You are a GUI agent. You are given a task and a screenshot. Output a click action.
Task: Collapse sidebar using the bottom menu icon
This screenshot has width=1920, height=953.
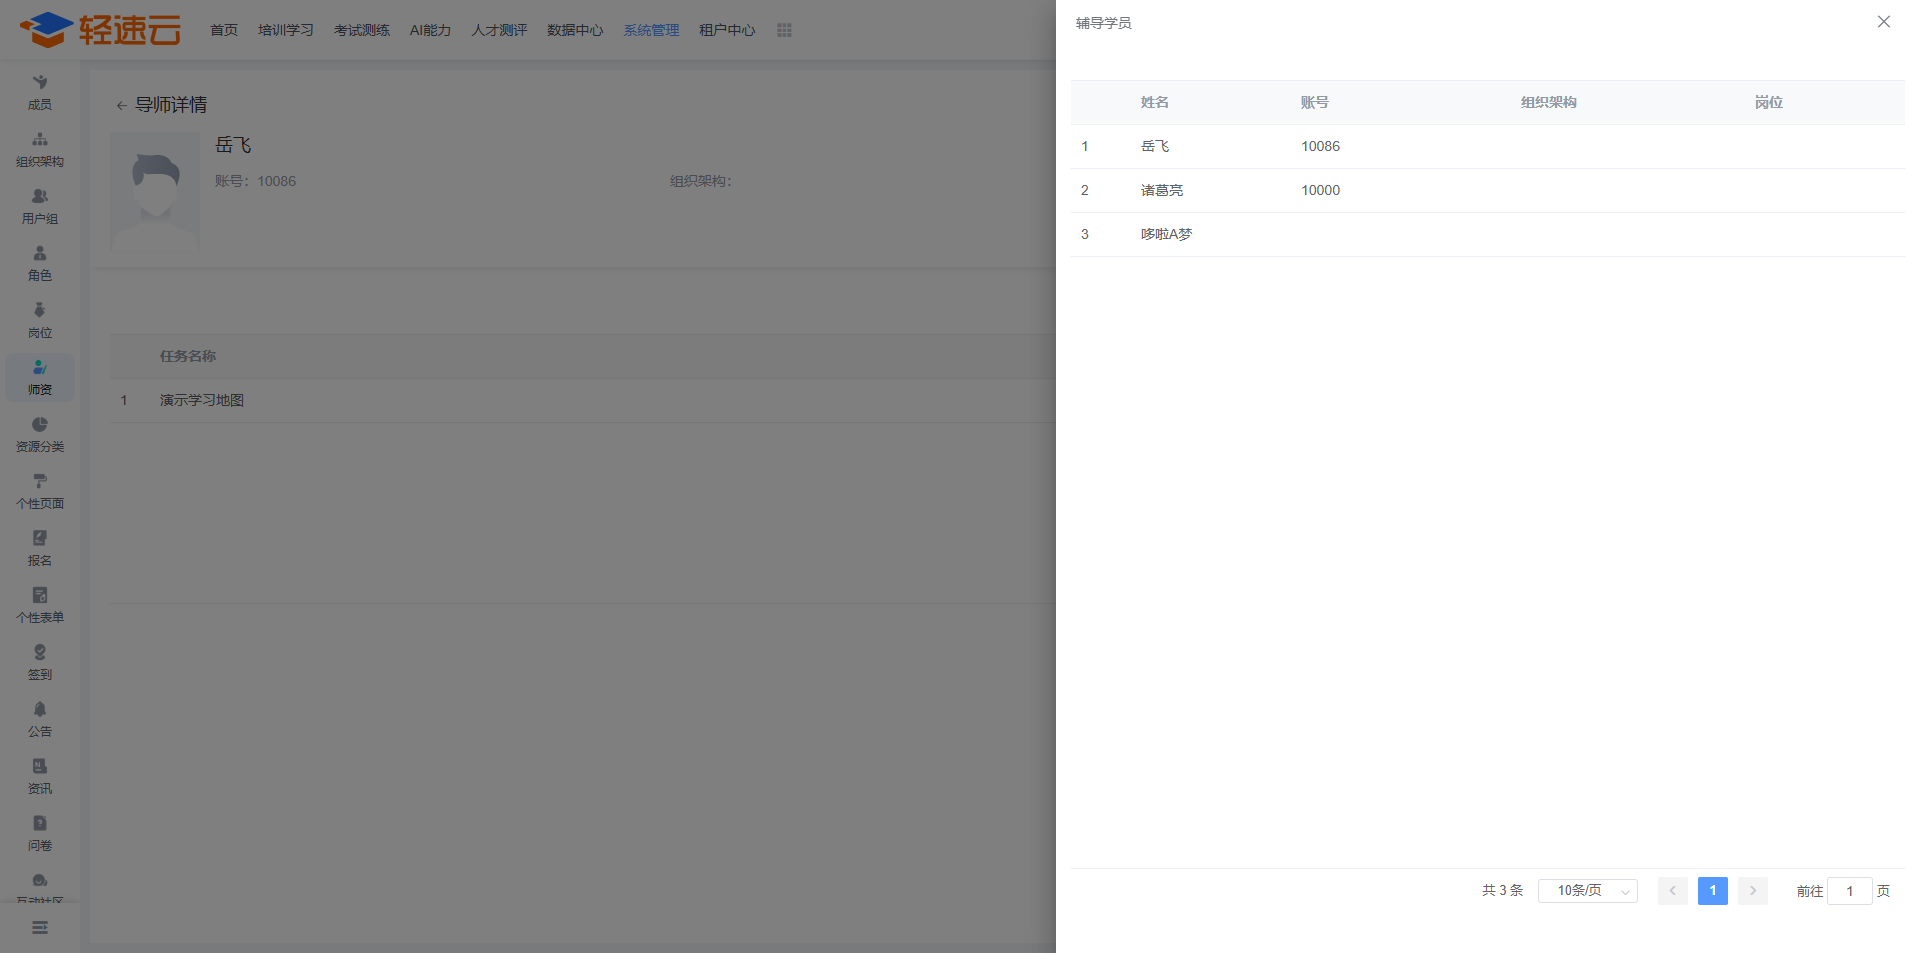point(40,927)
